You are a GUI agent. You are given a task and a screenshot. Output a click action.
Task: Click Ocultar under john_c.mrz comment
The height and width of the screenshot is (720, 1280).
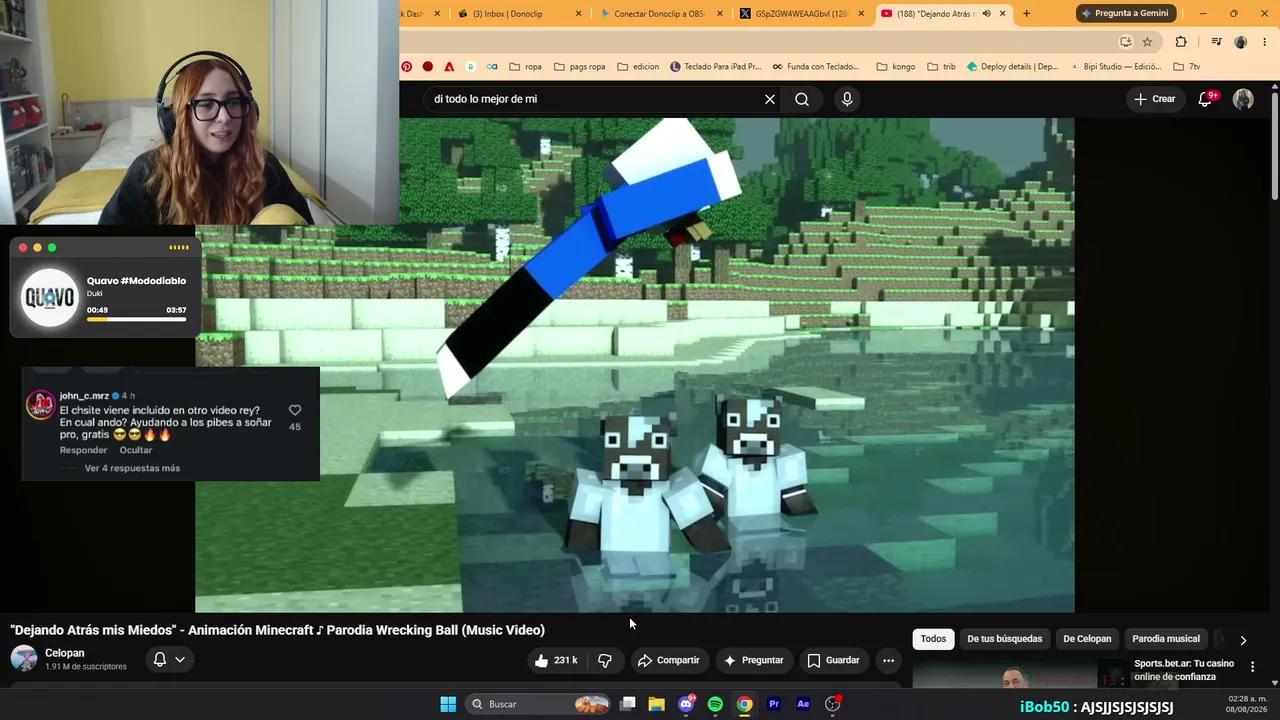click(x=136, y=450)
